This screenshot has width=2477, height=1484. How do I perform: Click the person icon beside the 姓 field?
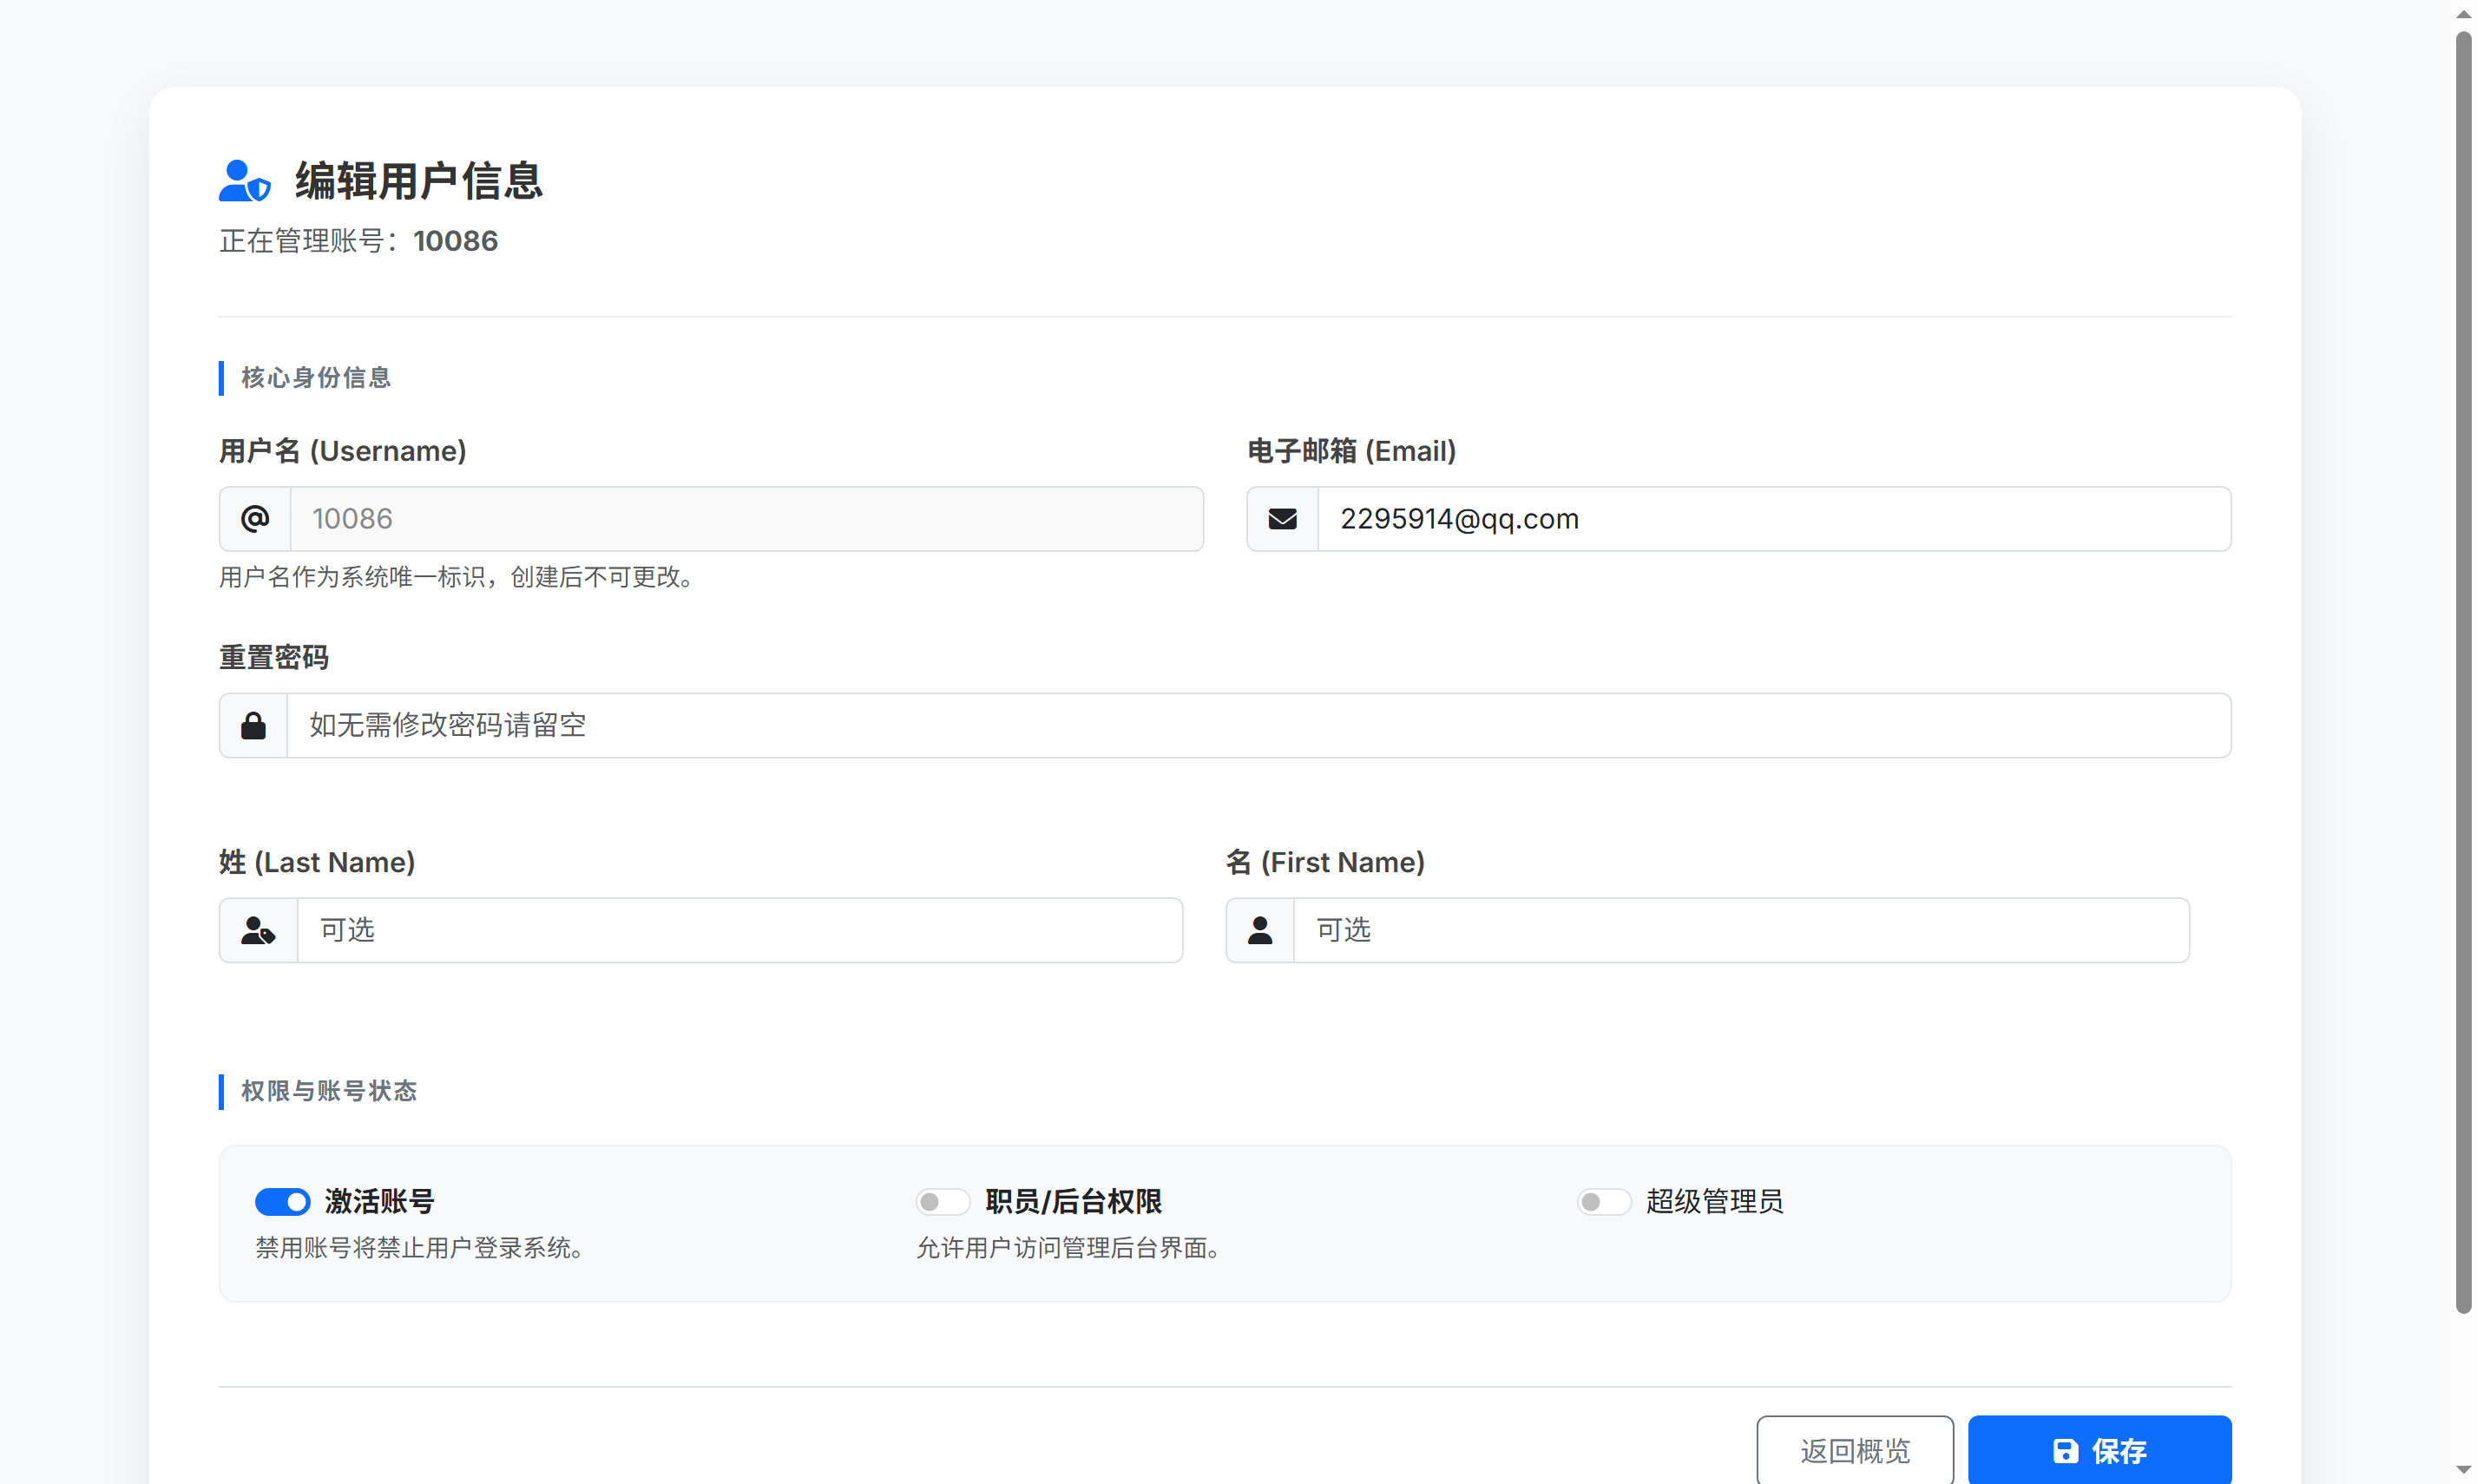[257, 930]
